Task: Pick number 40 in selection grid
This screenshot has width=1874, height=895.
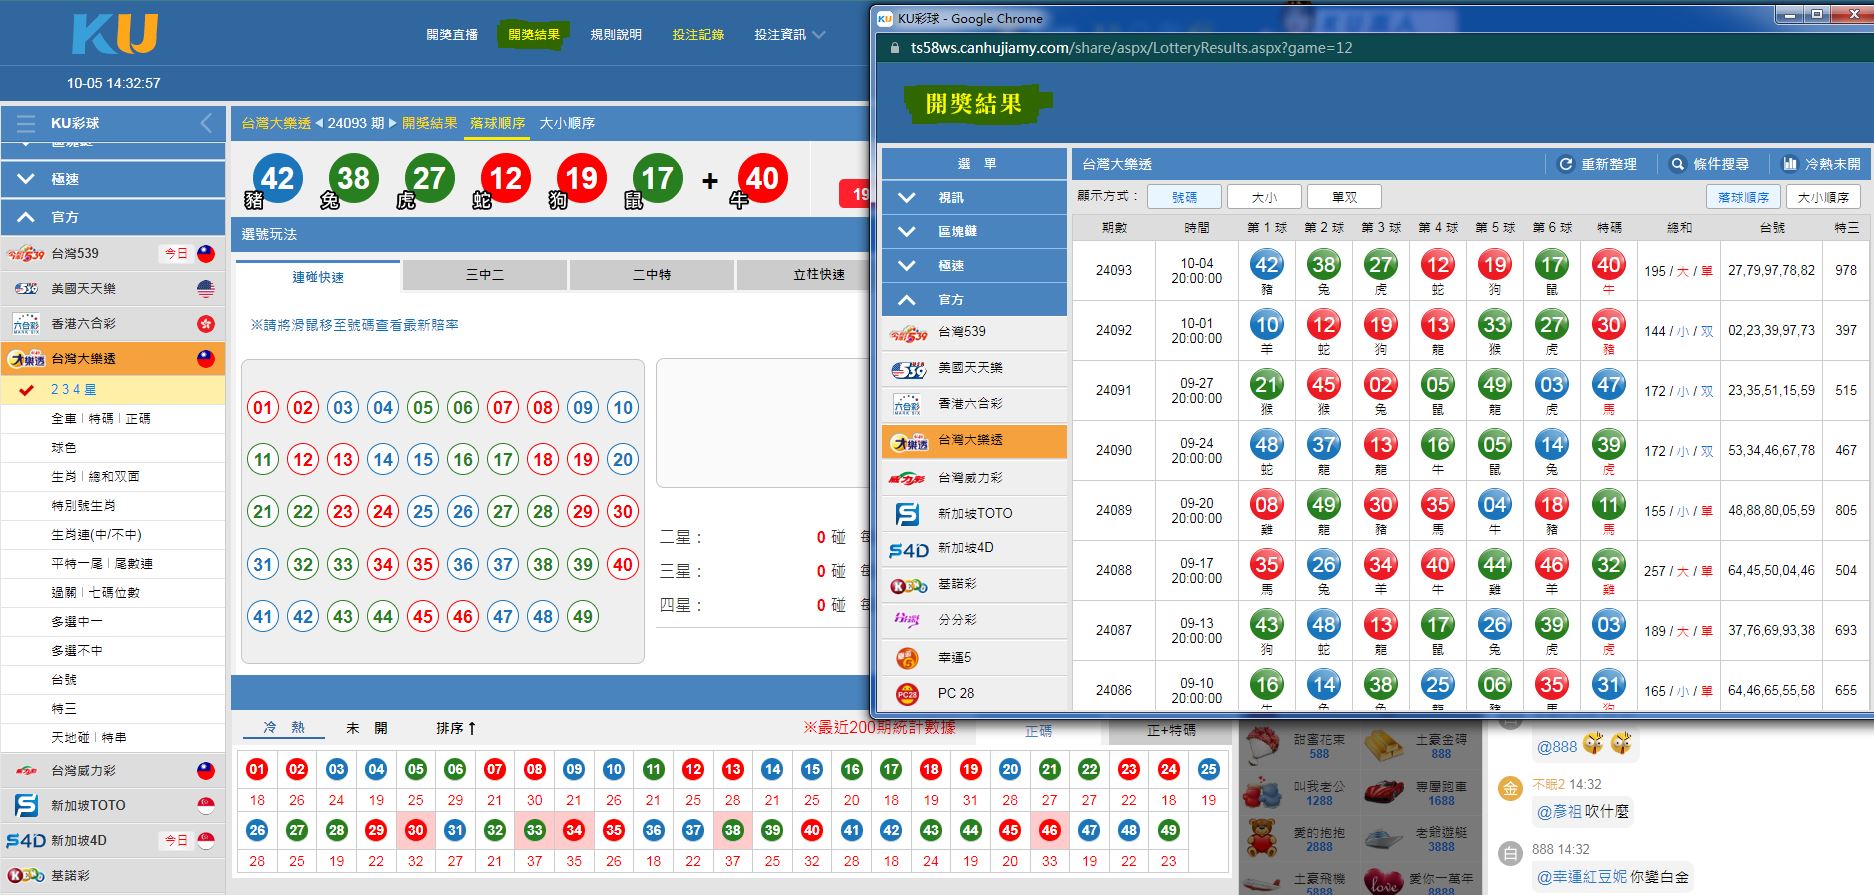Action: [x=623, y=564]
